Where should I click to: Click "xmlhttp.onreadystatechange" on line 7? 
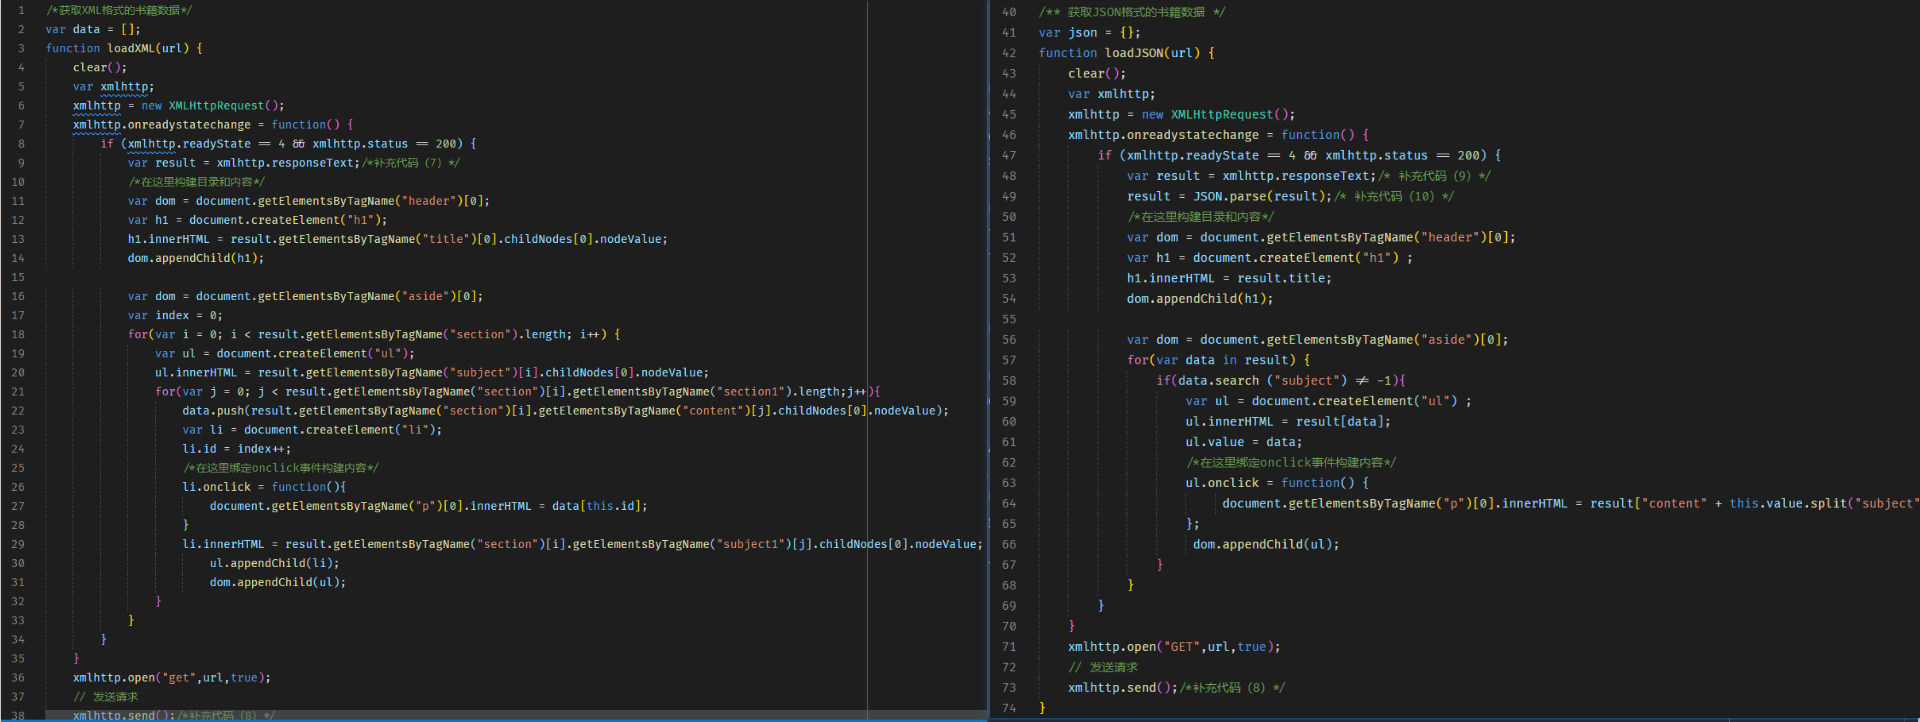click(x=162, y=124)
